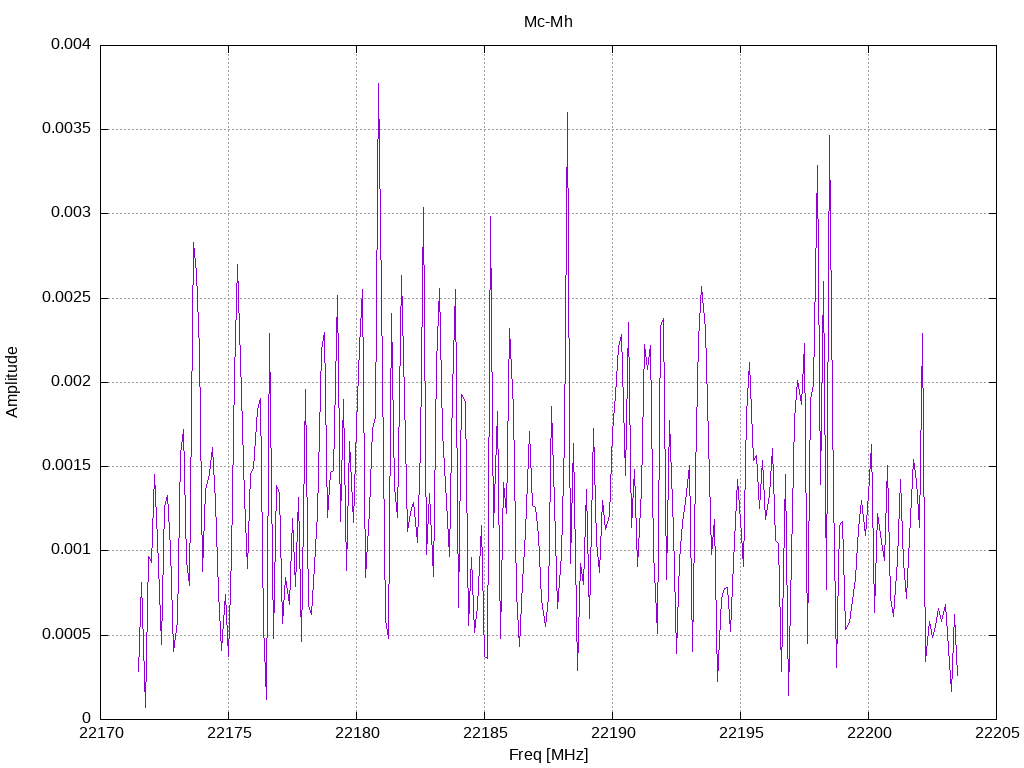The height and width of the screenshot is (768, 1024).
Task: Click the y-axis tick label 0.002
Action: pos(71,381)
